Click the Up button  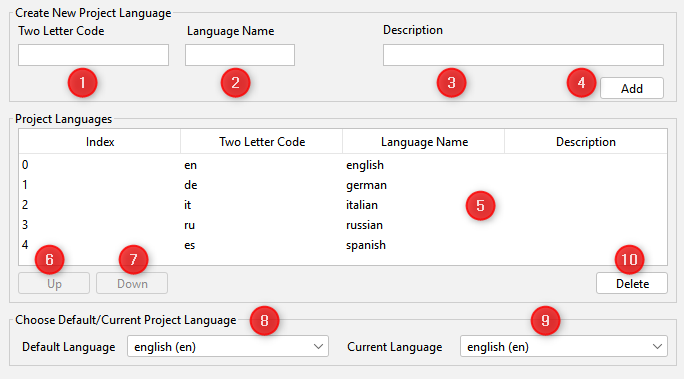[x=54, y=283]
